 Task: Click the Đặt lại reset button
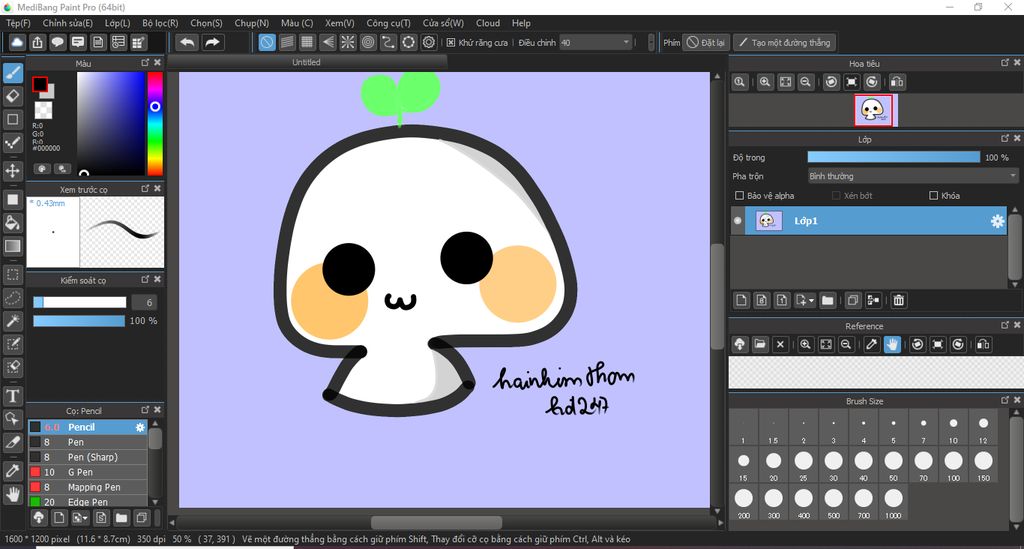coord(705,42)
